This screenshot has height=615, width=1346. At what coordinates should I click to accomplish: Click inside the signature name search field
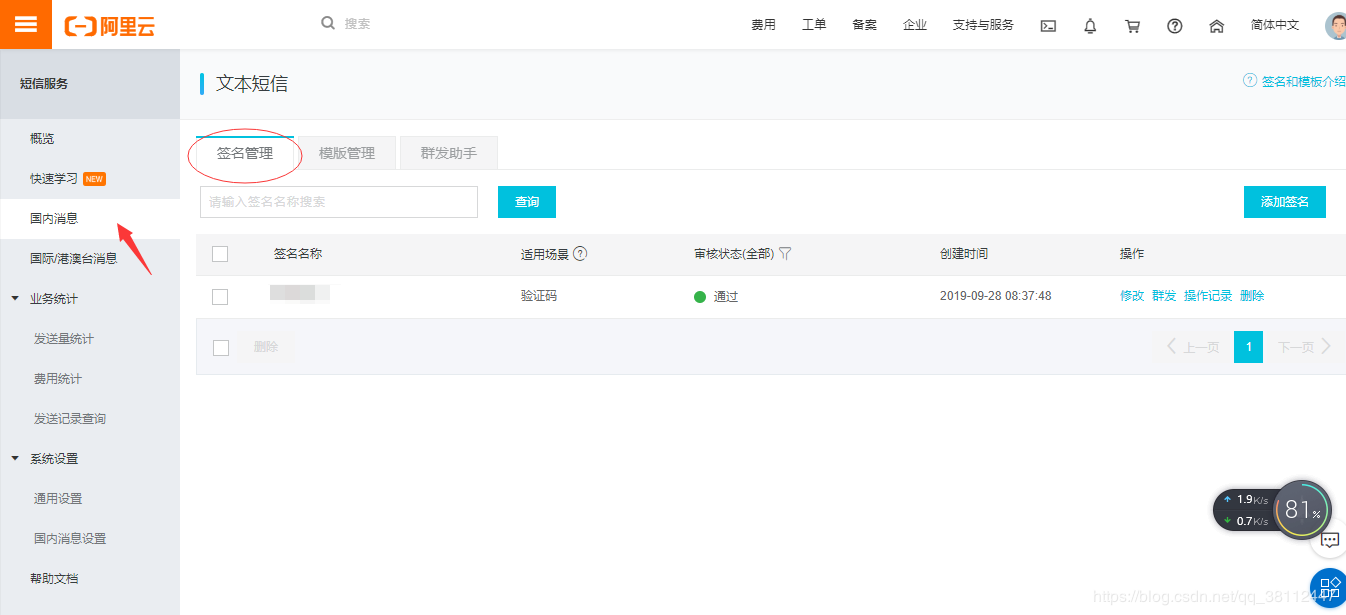(338, 201)
